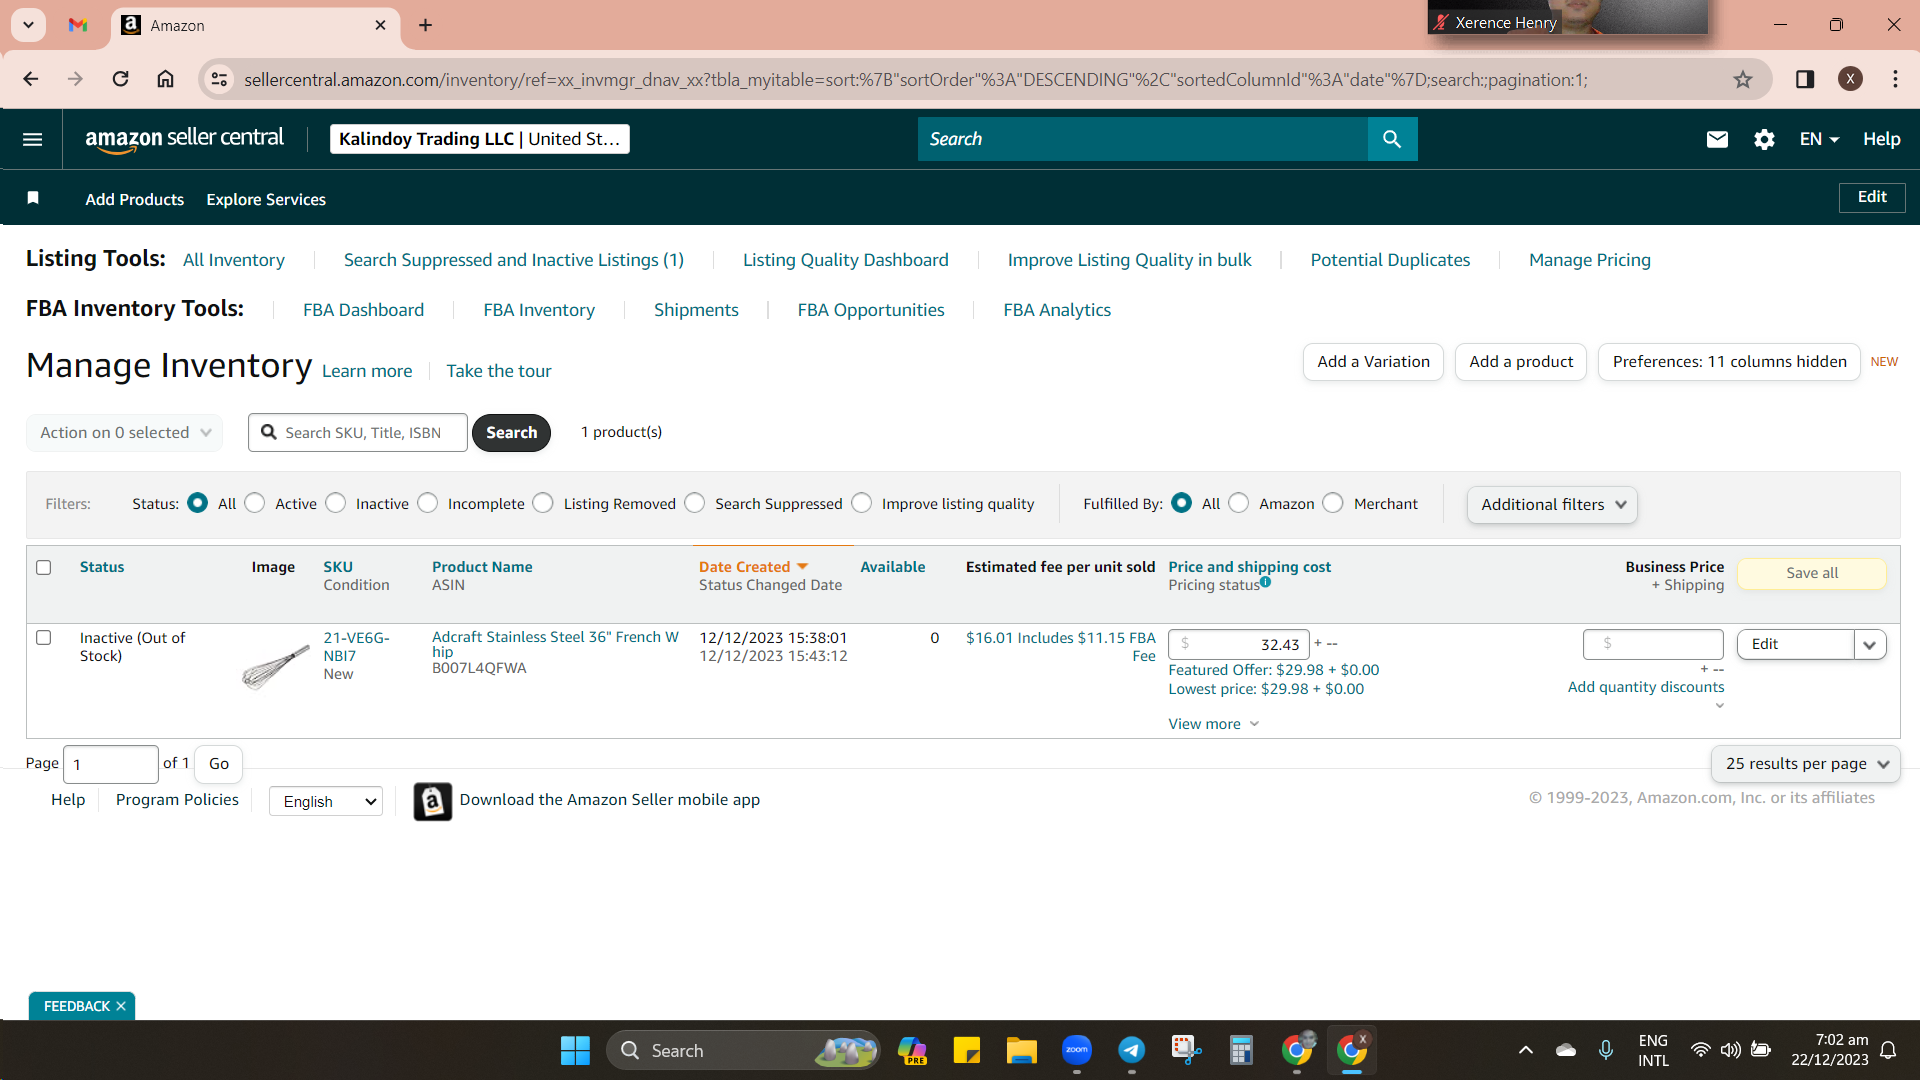Click the pricing status info icon
Image resolution: width=1920 pixels, height=1080 pixels.
(x=1265, y=582)
